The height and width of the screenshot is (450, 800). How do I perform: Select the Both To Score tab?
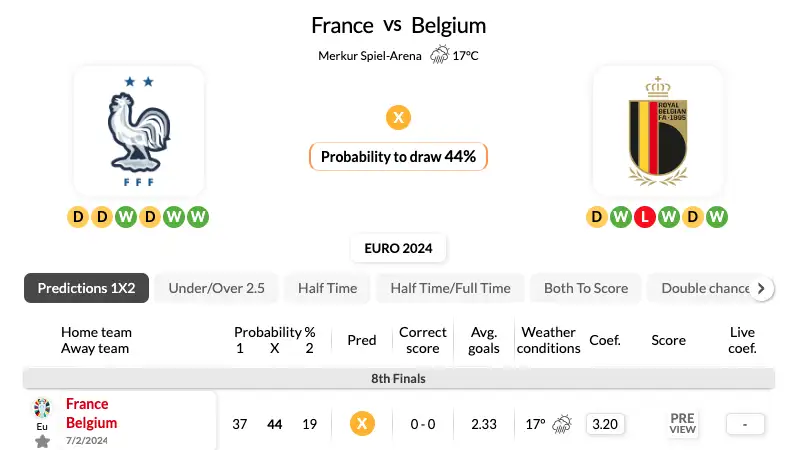586,288
